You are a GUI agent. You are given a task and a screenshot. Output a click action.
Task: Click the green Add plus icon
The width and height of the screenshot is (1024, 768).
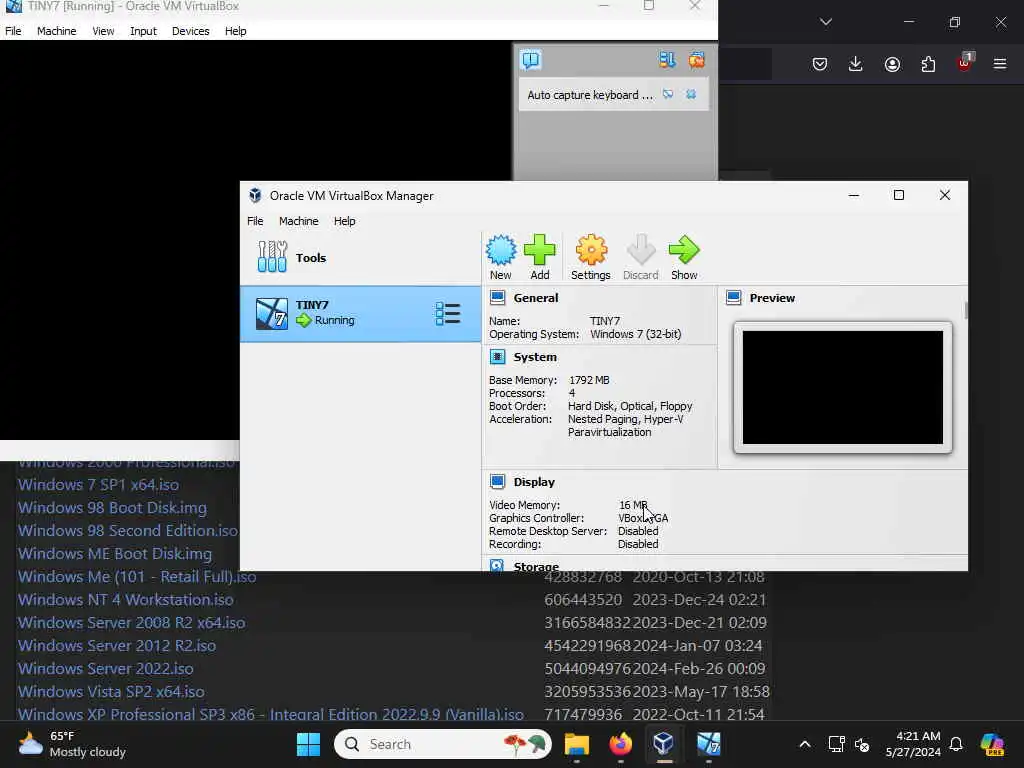(539, 257)
